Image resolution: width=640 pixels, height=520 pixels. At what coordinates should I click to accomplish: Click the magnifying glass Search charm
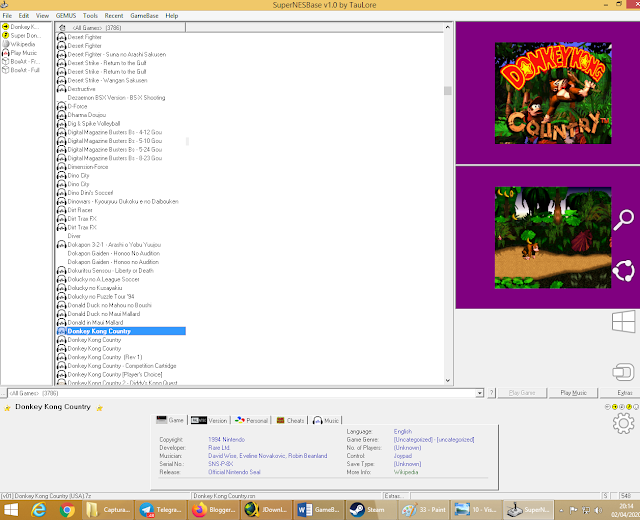tap(624, 220)
